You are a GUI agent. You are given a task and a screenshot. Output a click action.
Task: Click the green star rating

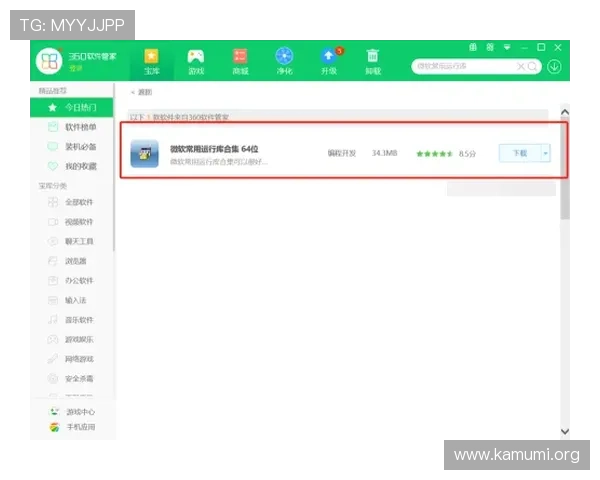coord(434,154)
